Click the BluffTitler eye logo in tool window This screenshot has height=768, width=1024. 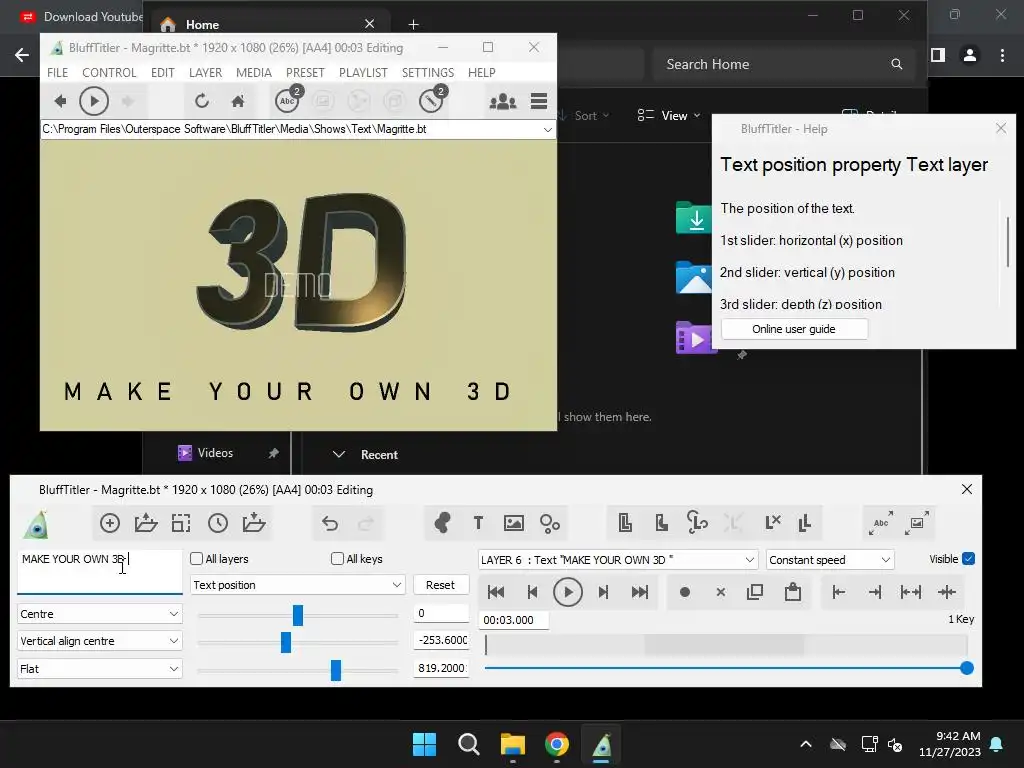tap(37, 524)
